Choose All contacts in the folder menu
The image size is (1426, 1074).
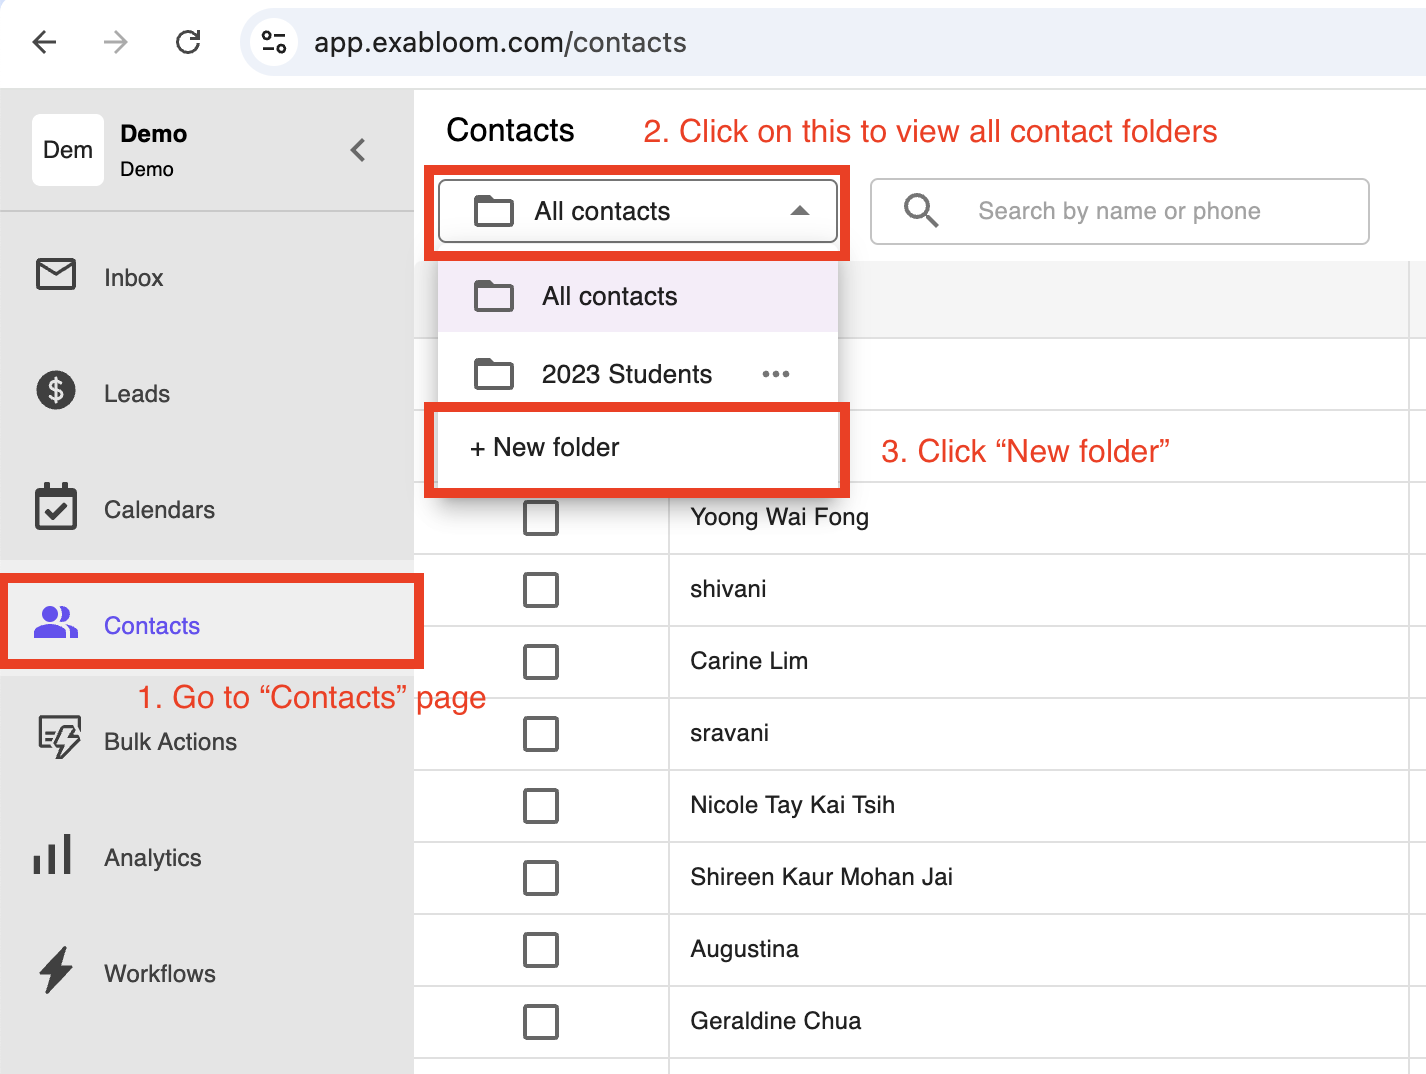point(609,296)
